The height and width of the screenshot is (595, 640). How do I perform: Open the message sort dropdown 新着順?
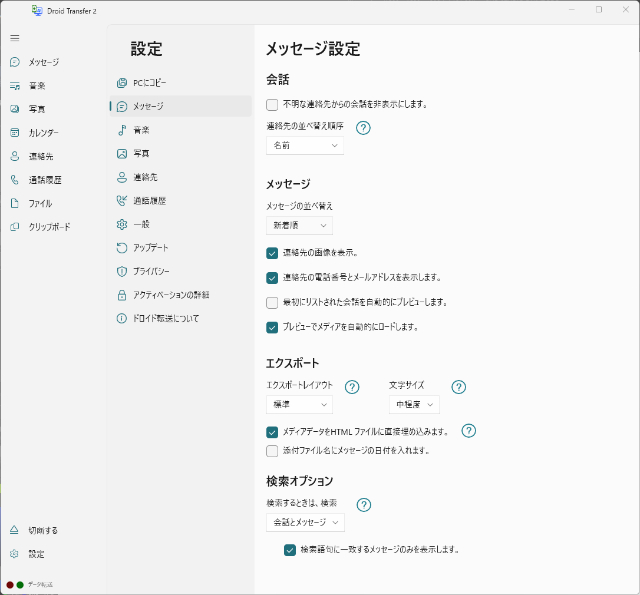(299, 225)
